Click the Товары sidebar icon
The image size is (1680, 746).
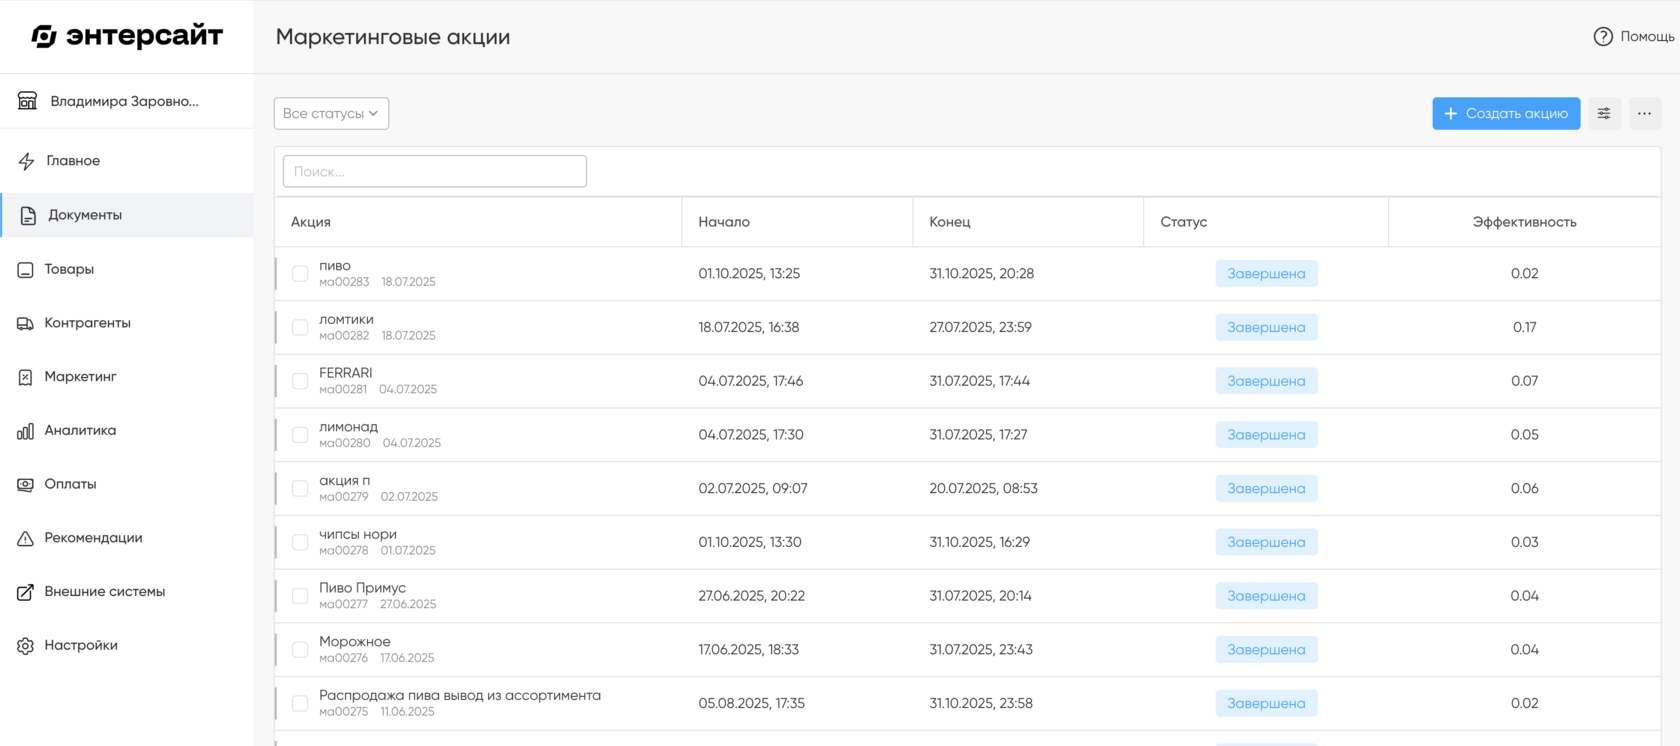pyautogui.click(x=26, y=270)
